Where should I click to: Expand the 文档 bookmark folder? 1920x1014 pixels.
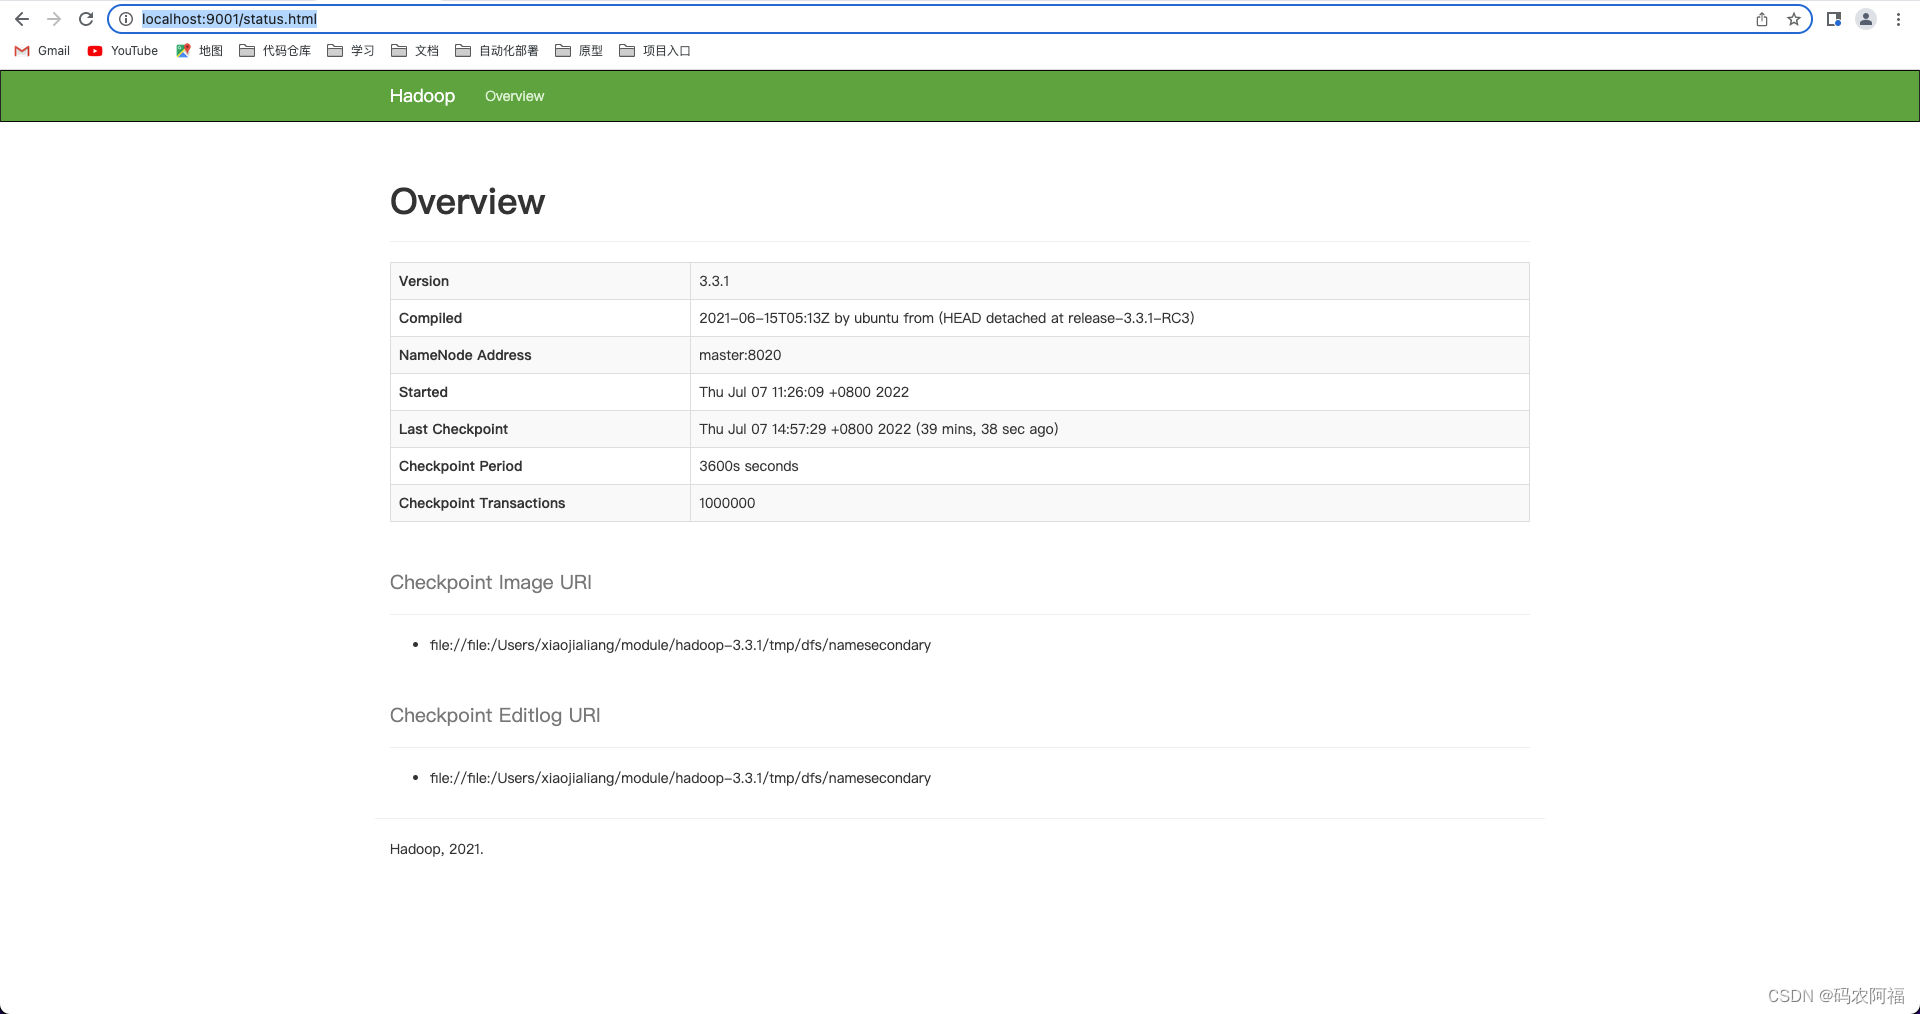point(414,51)
